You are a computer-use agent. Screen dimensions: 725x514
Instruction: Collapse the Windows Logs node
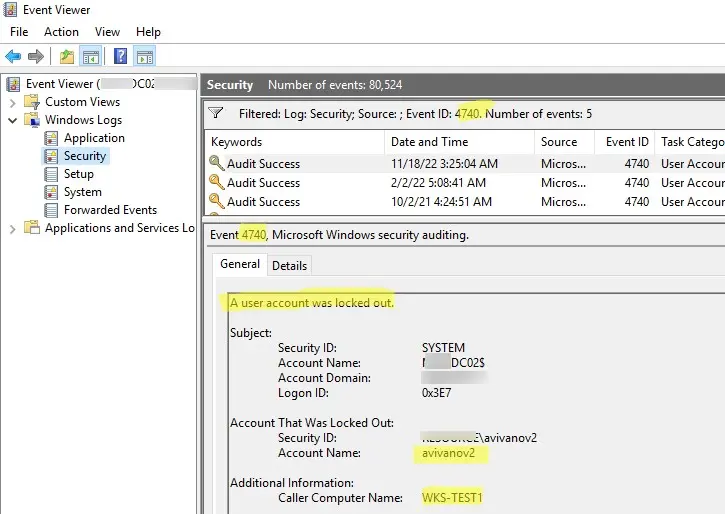coord(13,120)
